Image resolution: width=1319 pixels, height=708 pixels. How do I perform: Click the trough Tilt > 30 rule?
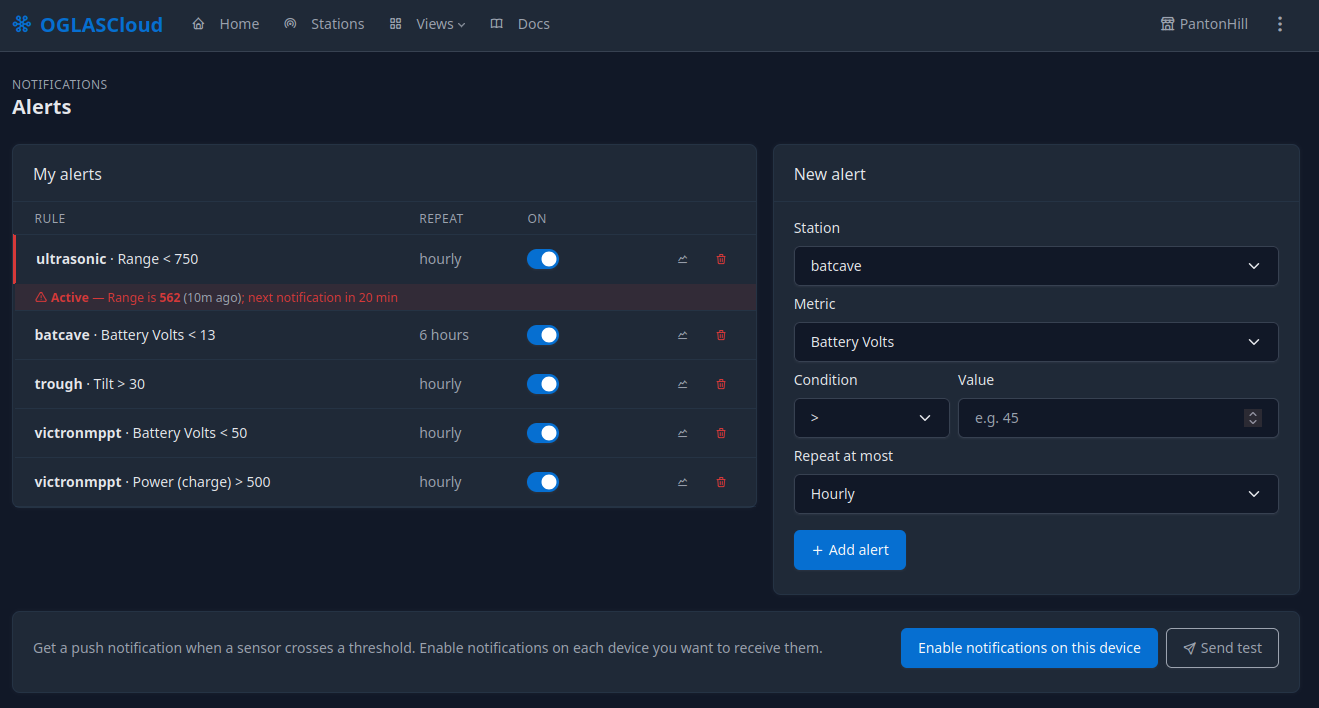(x=90, y=384)
